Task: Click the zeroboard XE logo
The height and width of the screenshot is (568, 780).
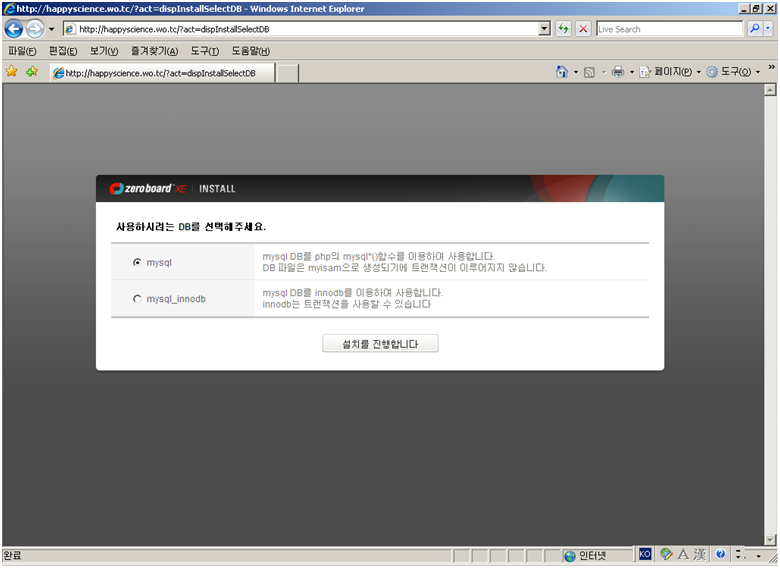Action: [148, 189]
